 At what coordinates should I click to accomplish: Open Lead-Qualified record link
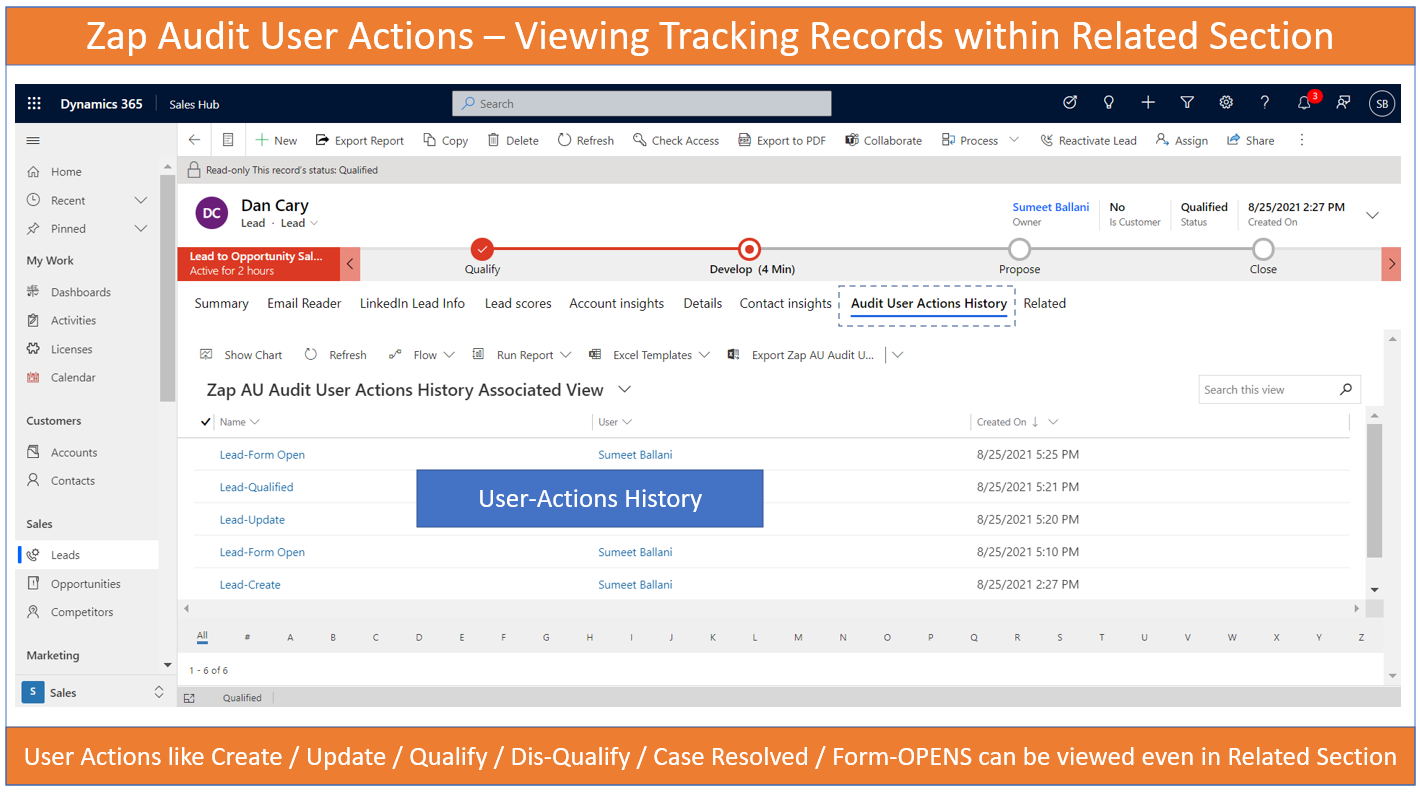point(256,487)
